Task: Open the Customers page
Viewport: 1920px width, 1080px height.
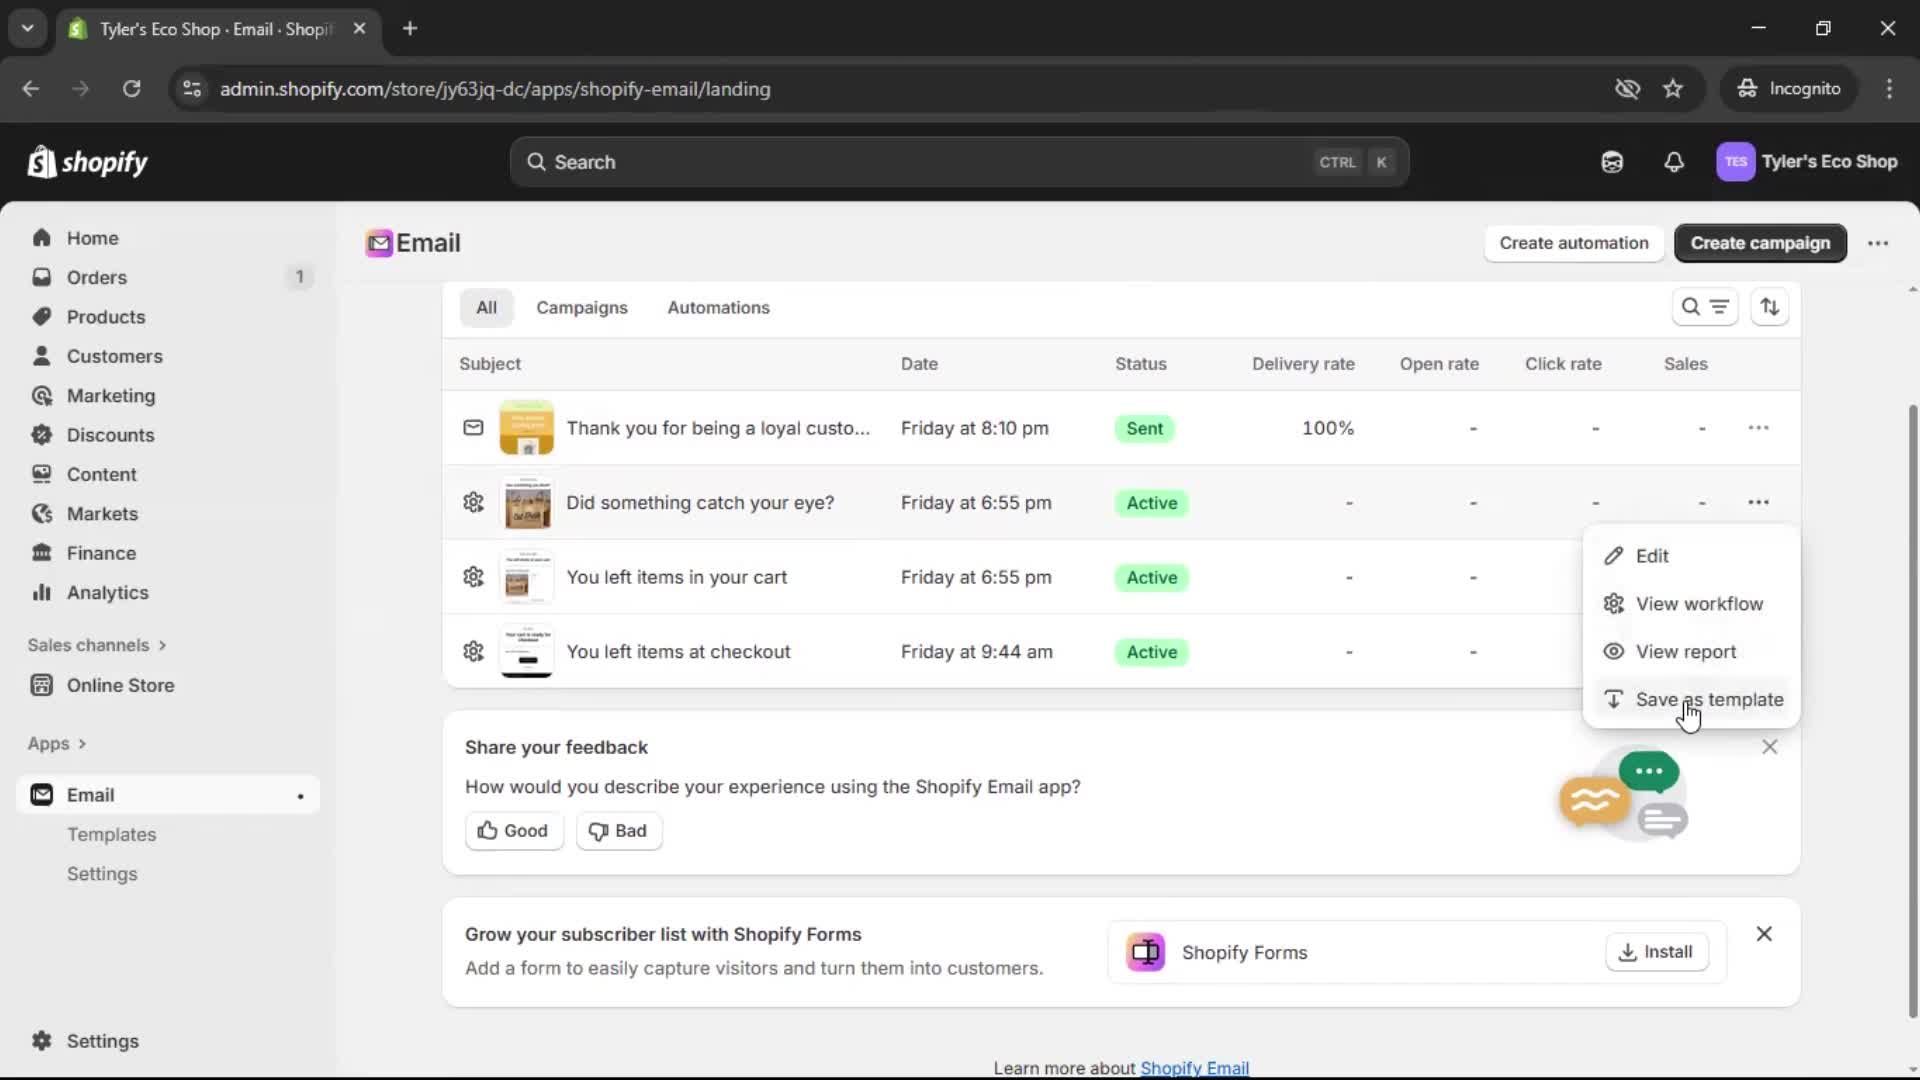Action: pos(114,356)
